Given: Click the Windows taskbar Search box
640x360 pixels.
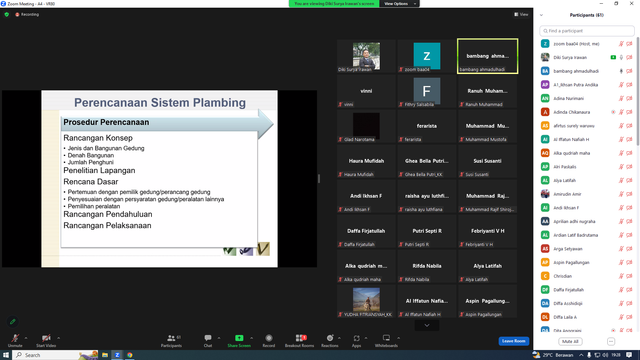Looking at the screenshot, I should point(56,355).
